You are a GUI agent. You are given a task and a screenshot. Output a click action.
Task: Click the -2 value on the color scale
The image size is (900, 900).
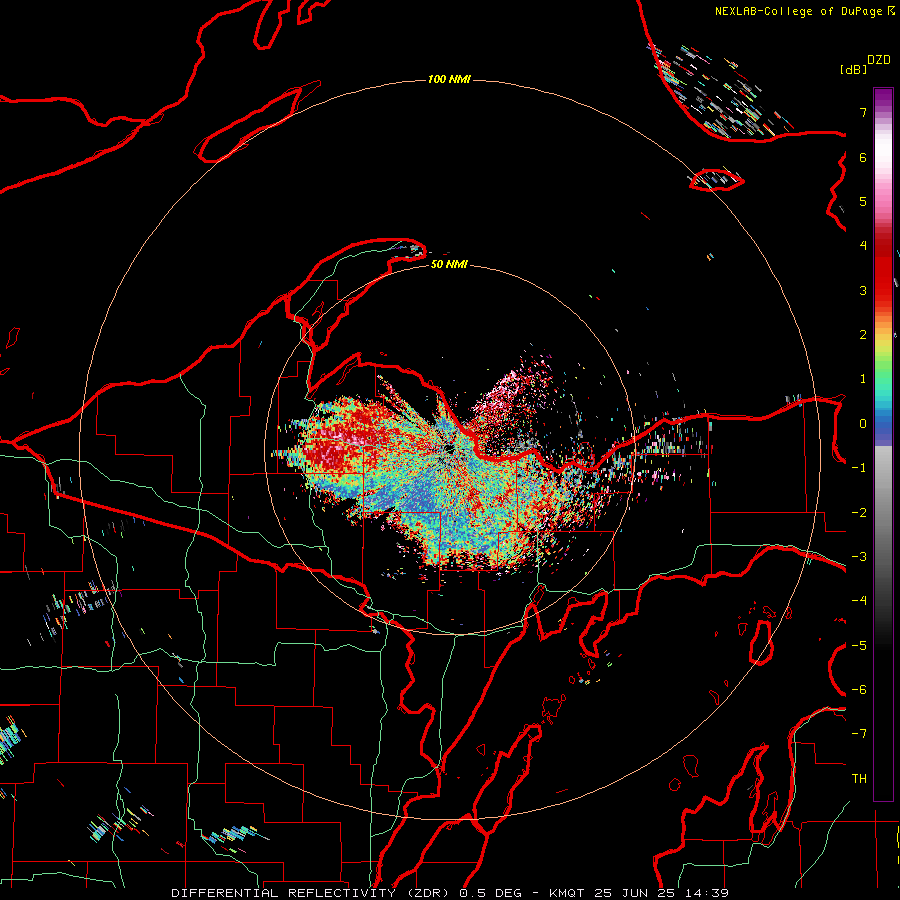tap(859, 513)
